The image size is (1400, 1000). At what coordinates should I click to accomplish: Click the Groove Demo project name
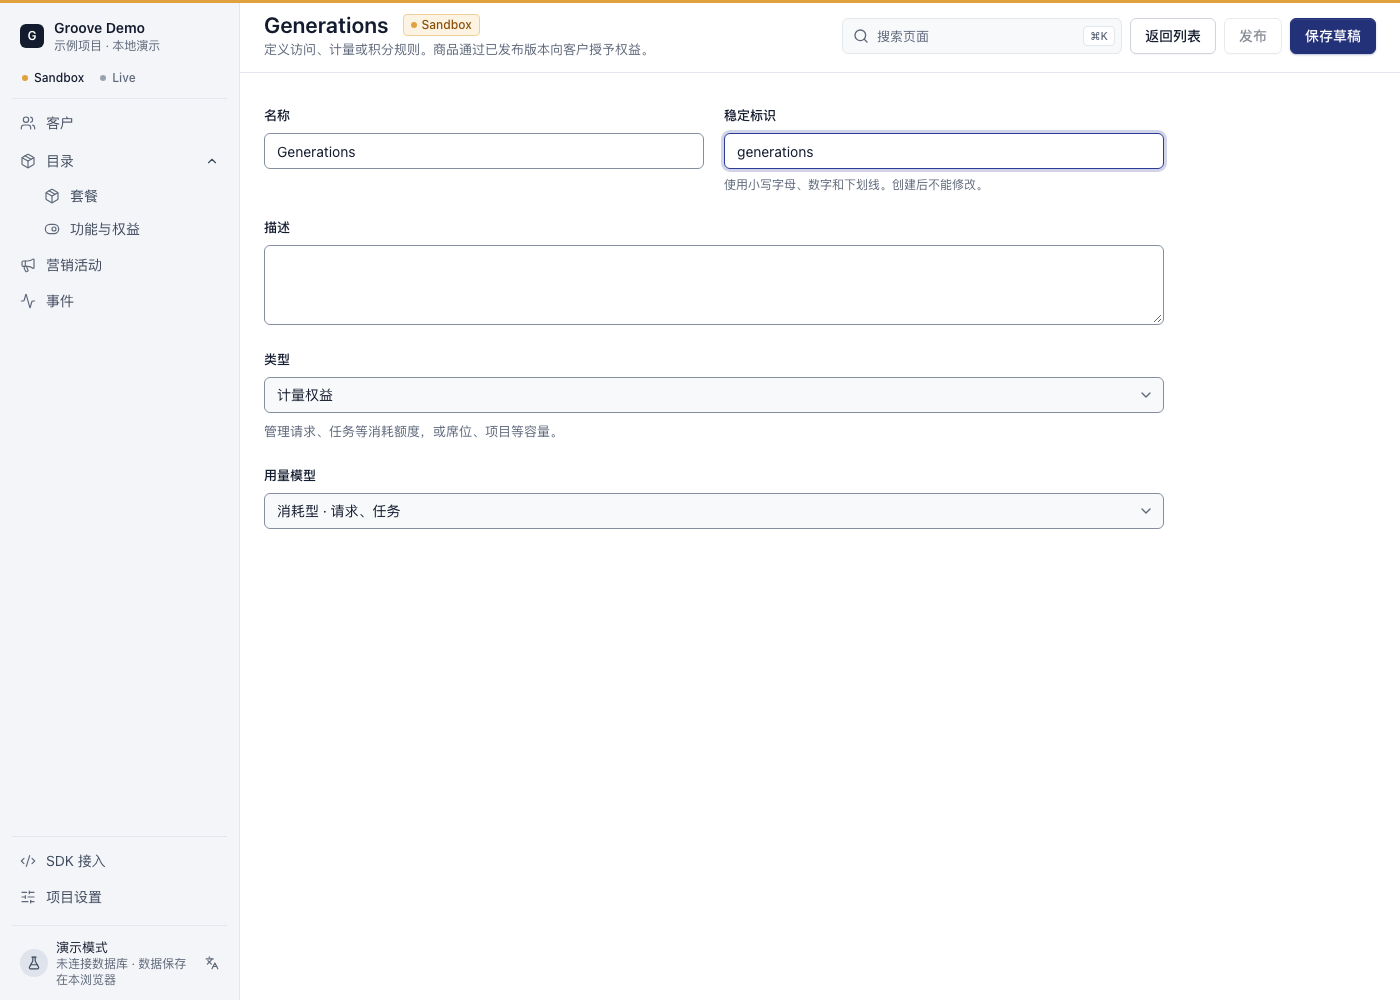pos(100,28)
